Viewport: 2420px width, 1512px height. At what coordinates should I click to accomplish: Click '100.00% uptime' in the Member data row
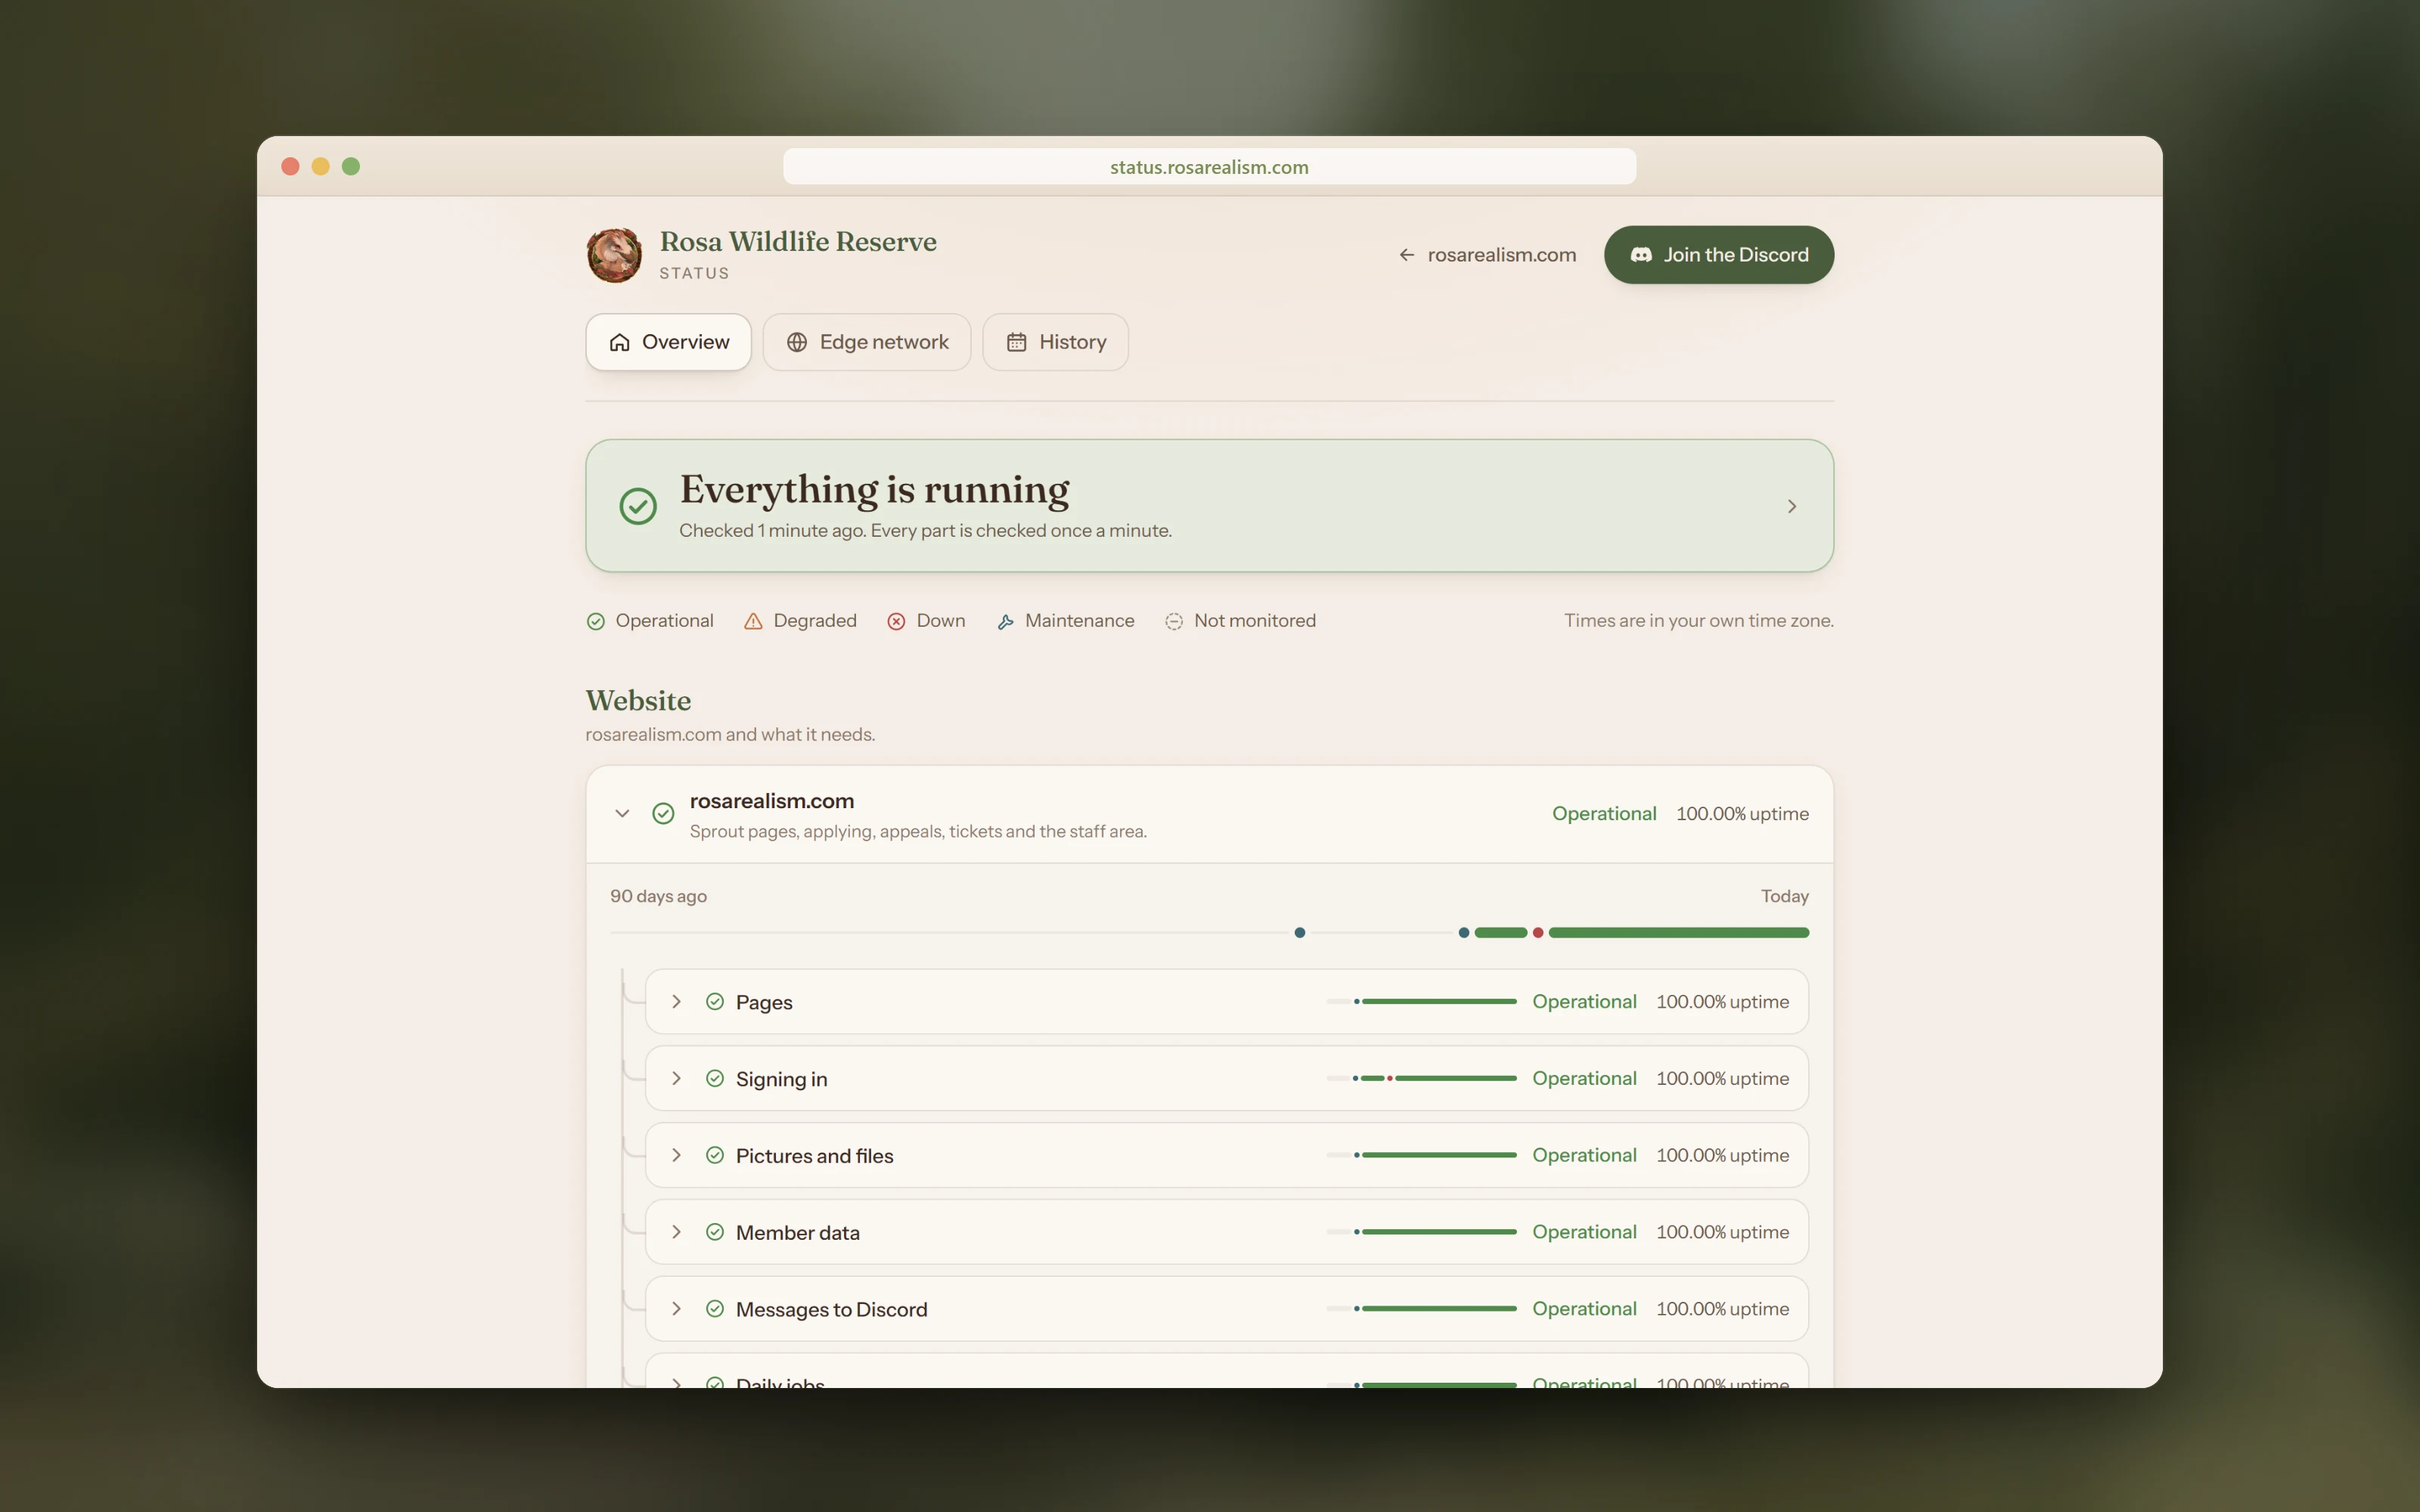[x=1722, y=1232]
